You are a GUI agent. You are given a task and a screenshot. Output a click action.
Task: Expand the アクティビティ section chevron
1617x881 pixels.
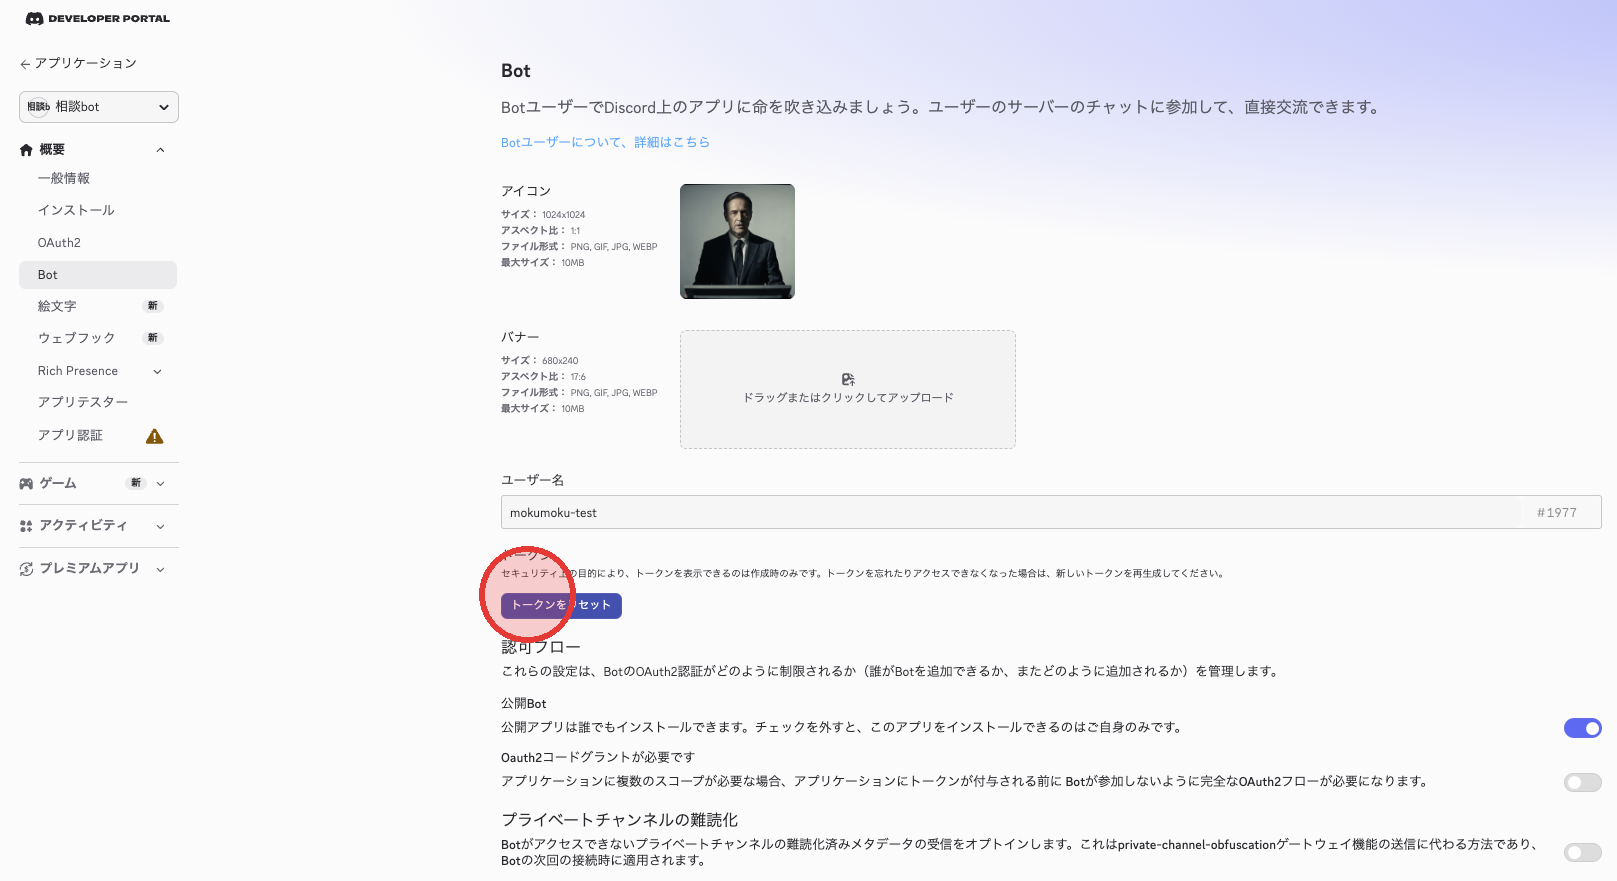tap(160, 527)
